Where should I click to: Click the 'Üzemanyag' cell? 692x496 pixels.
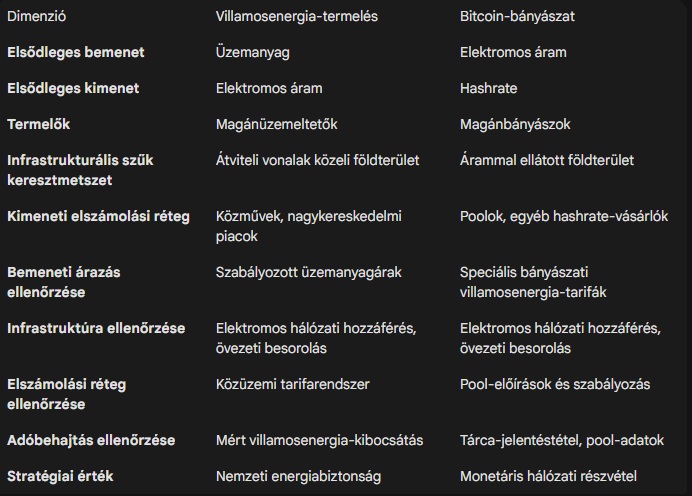click(254, 52)
